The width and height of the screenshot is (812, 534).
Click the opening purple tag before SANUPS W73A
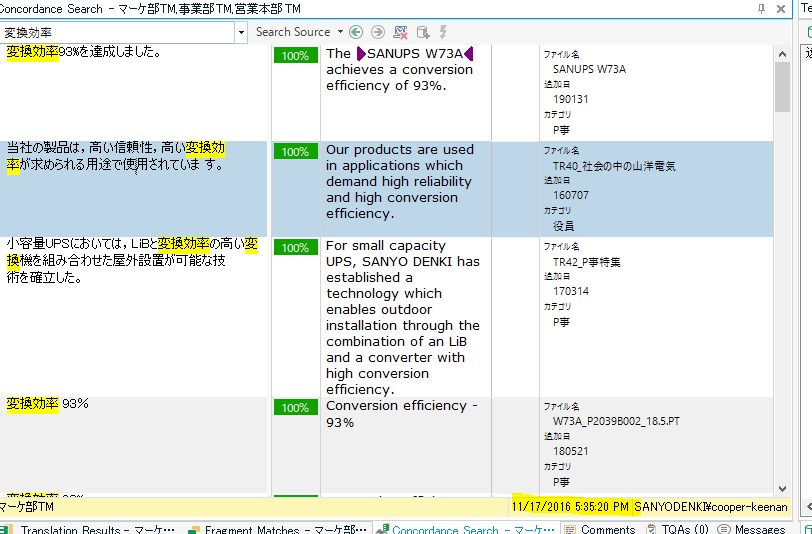361,53
